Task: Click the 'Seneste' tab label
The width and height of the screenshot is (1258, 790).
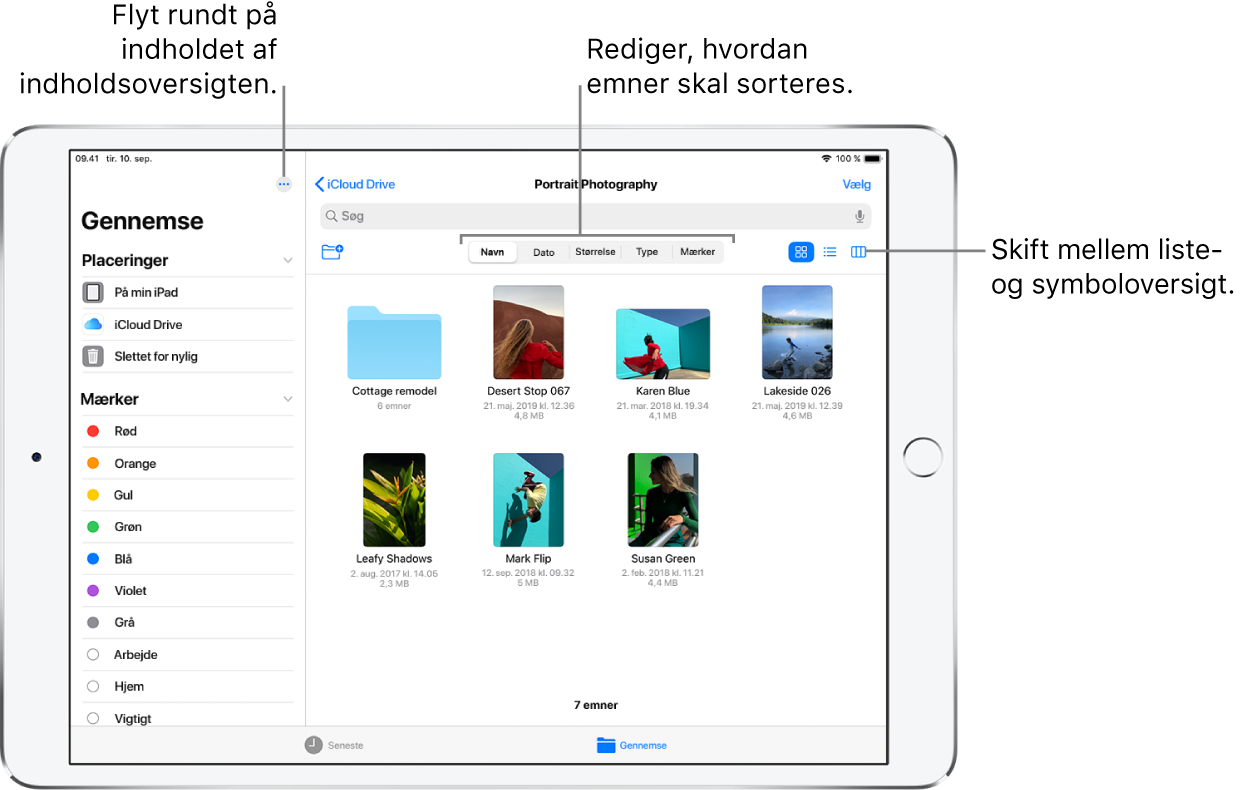Action: [x=346, y=746]
